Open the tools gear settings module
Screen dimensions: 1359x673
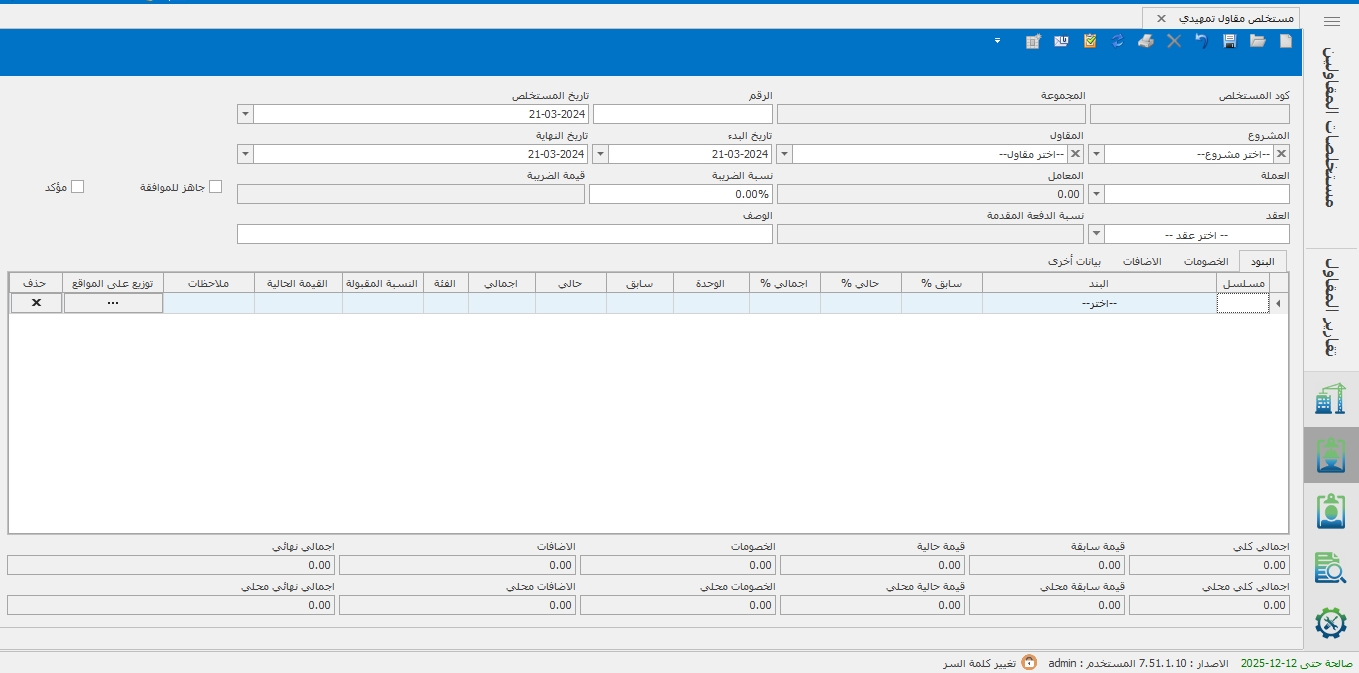pos(1330,622)
